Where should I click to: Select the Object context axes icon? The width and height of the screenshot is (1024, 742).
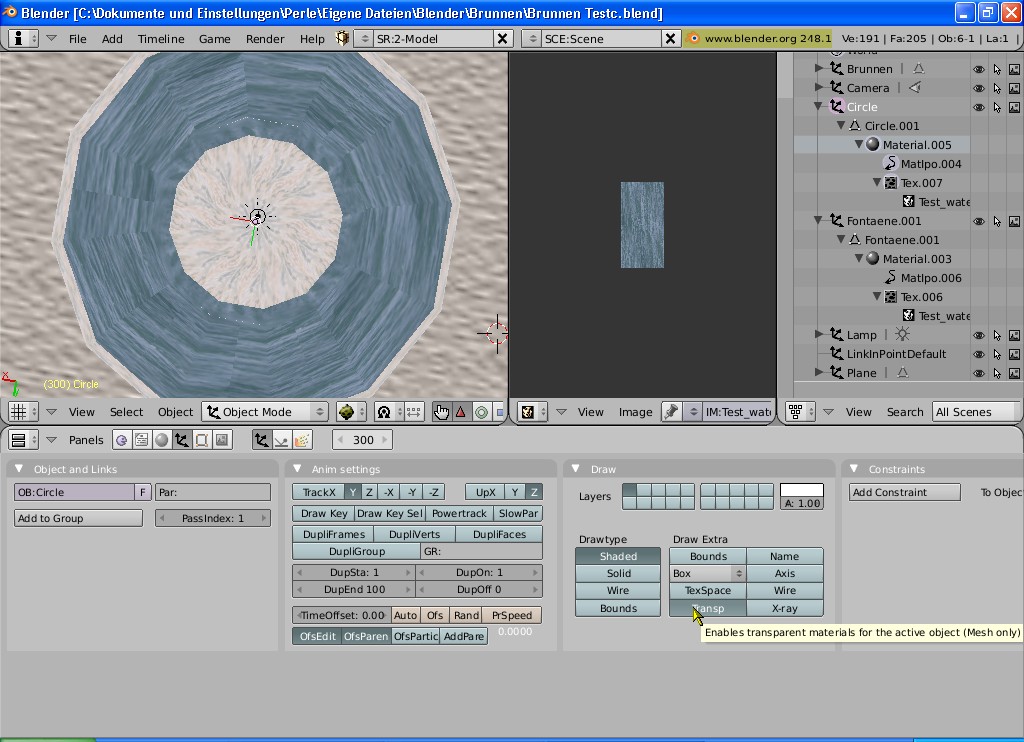point(182,440)
